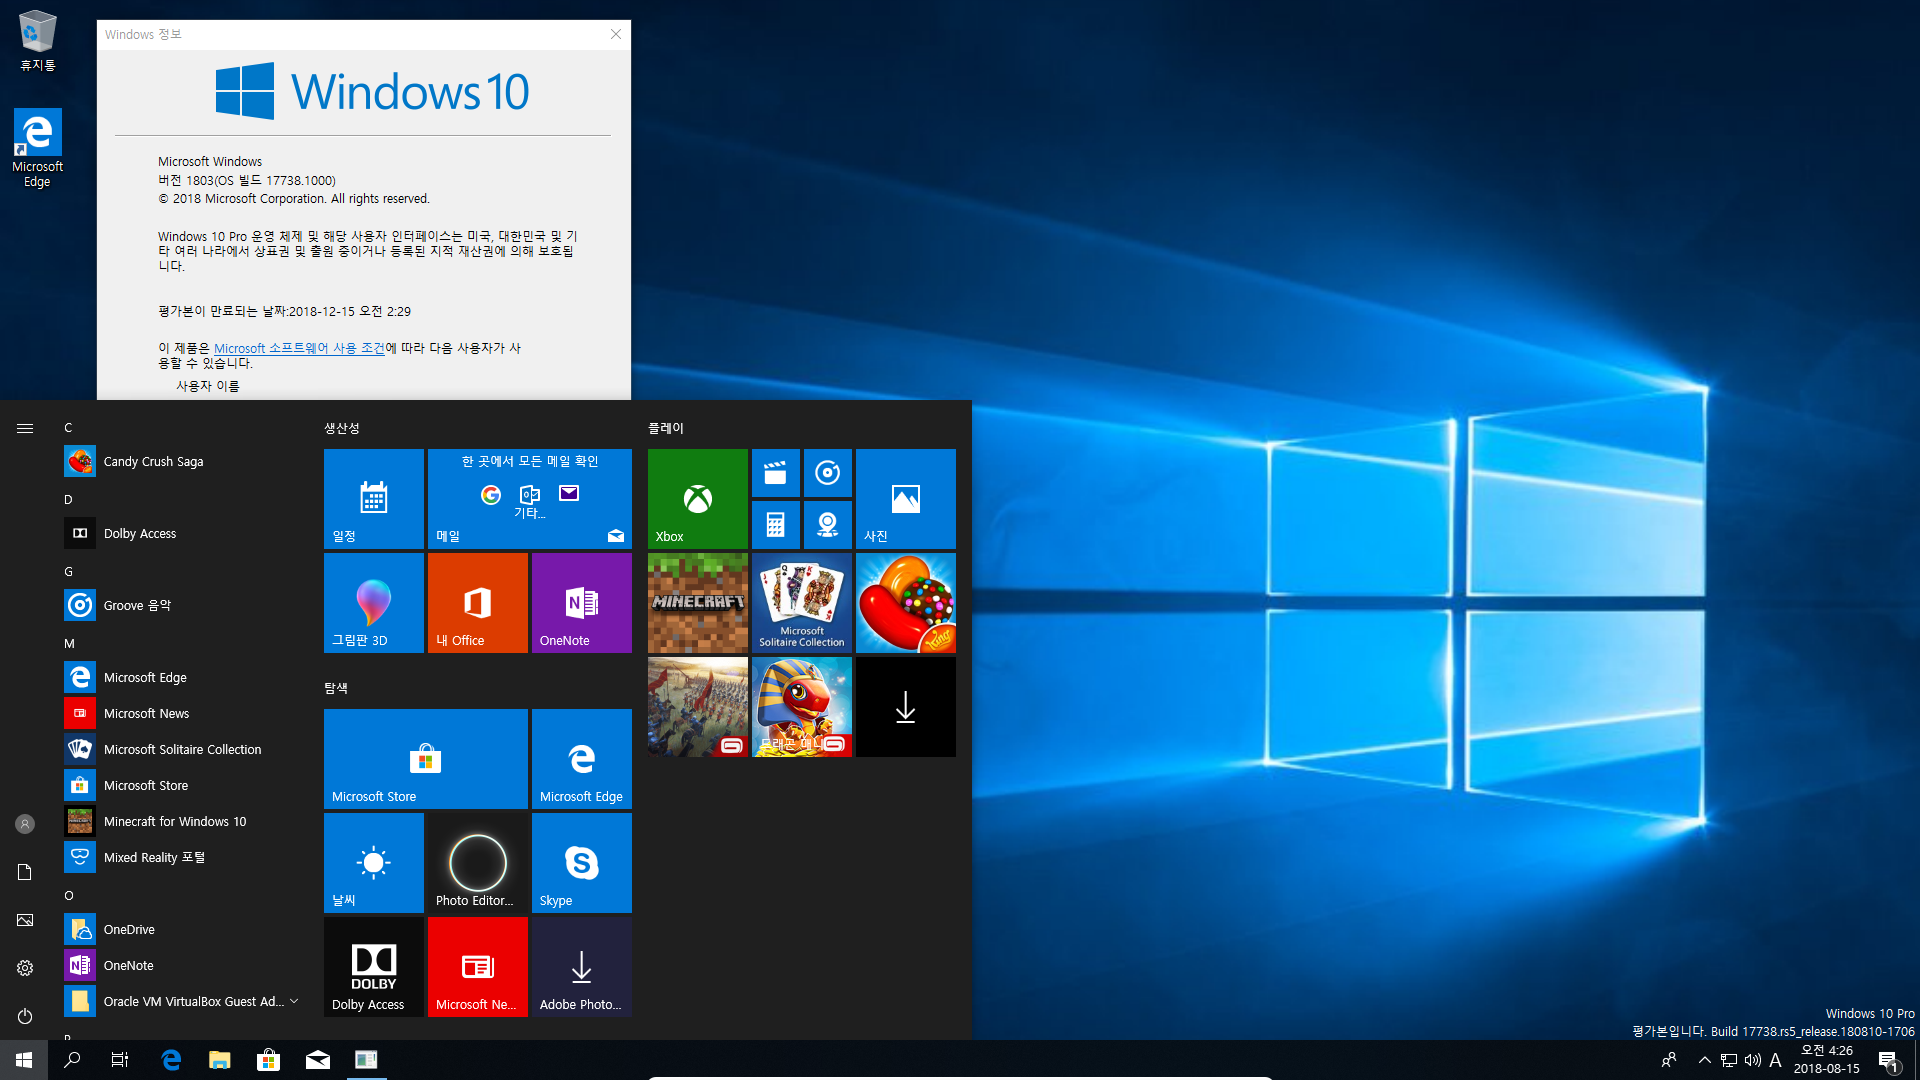Screen dimensions: 1920x1080
Task: Open the Microsoft Edge tile
Action: point(581,758)
